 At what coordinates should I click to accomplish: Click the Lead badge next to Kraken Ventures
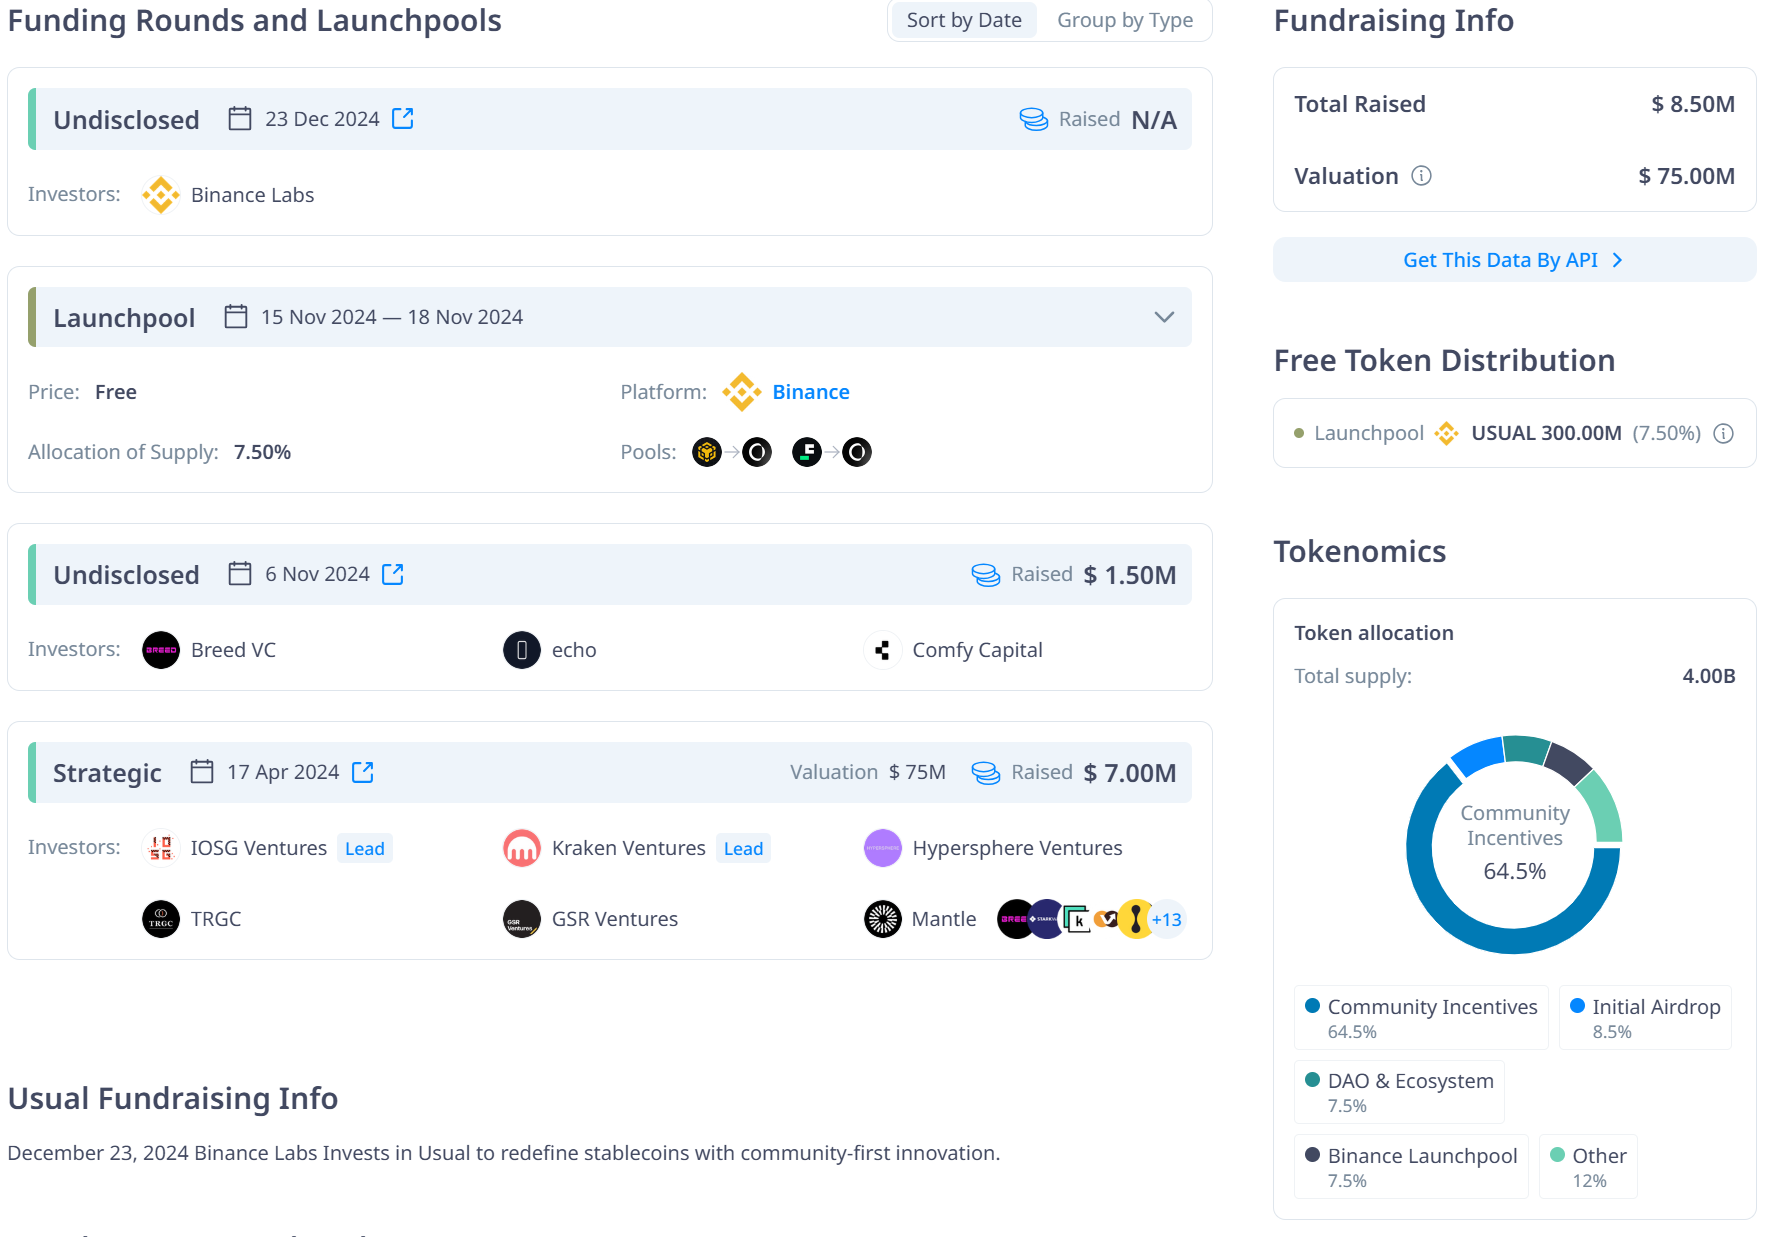coord(743,848)
